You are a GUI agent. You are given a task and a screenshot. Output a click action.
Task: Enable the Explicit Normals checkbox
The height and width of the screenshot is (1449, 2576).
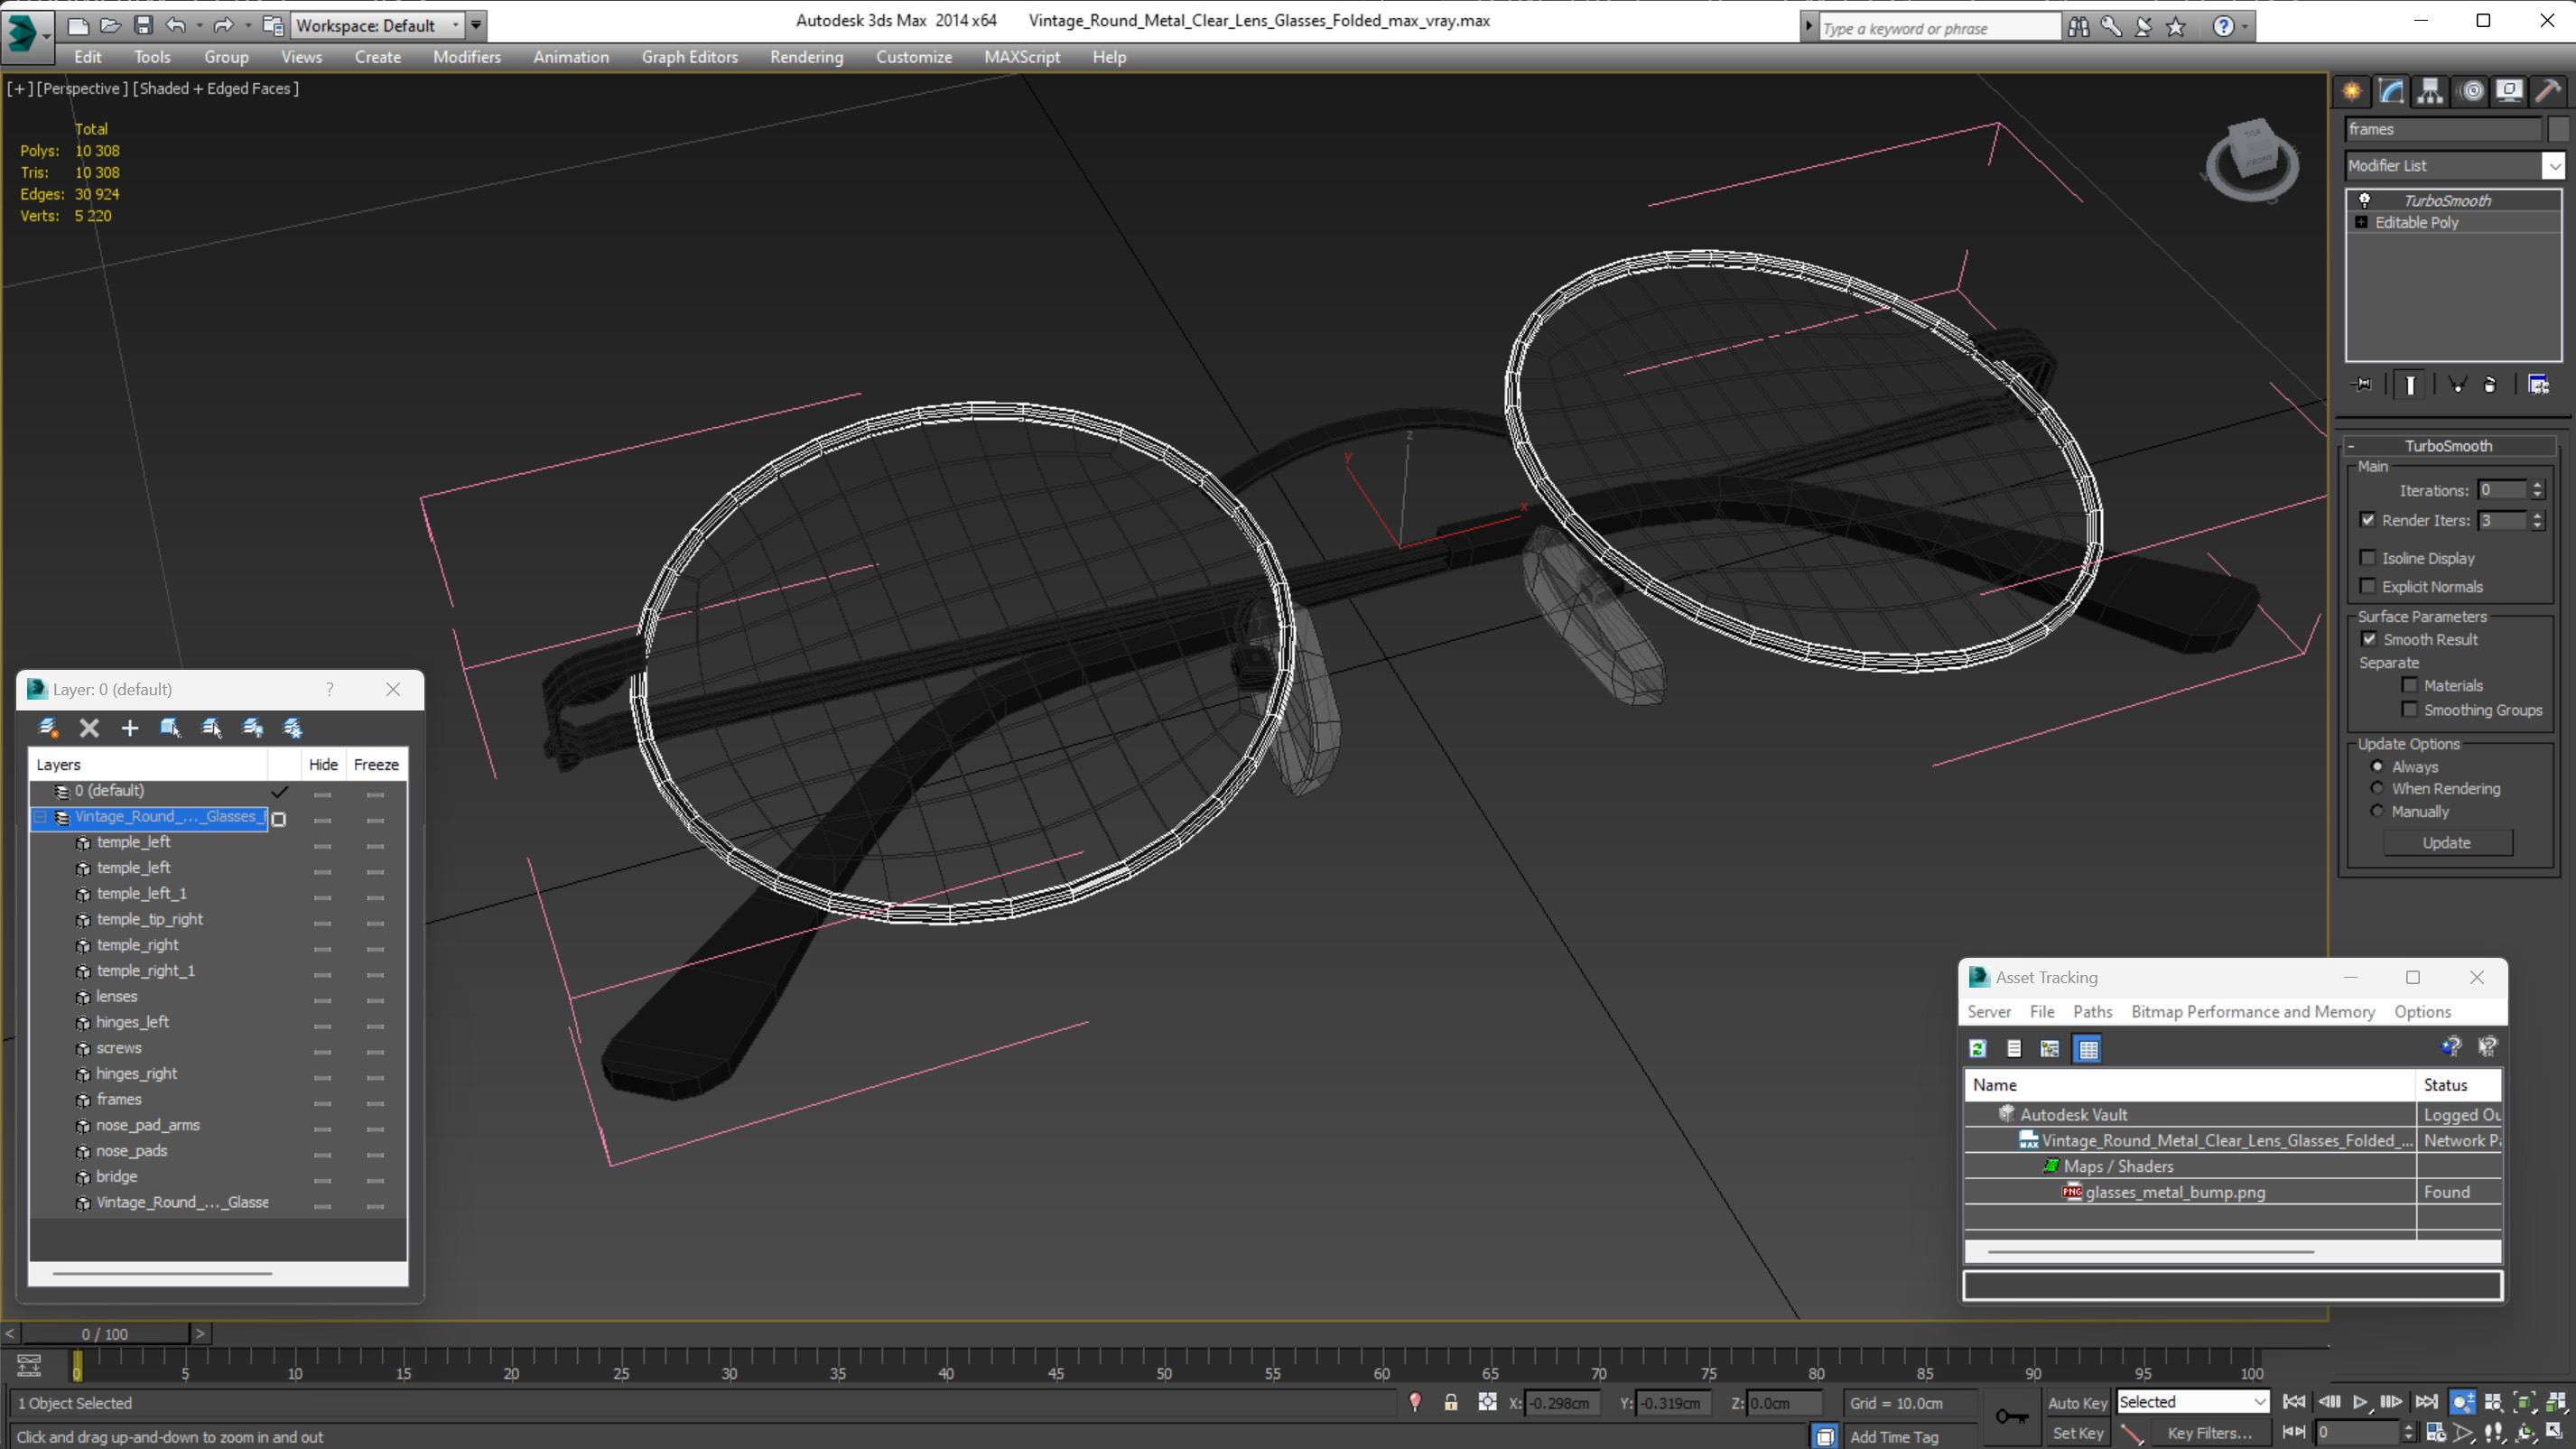pyautogui.click(x=2367, y=586)
